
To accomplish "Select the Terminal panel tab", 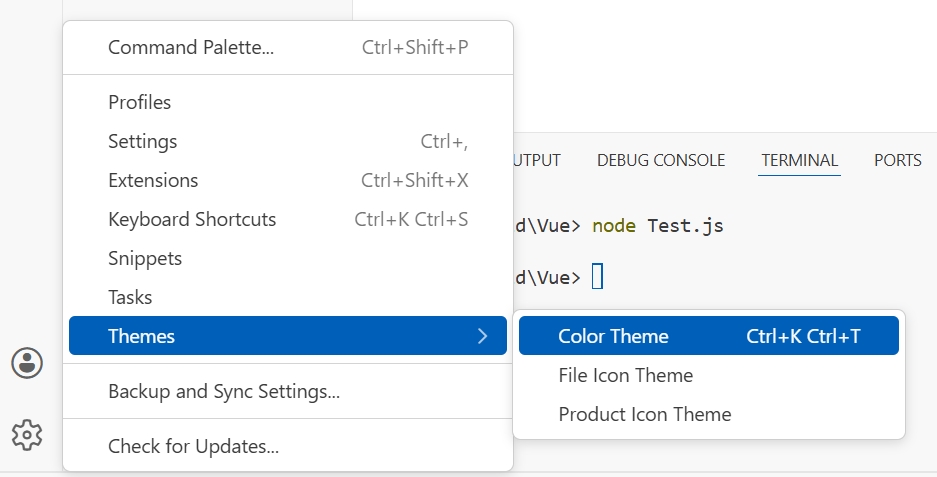I will [x=799, y=160].
